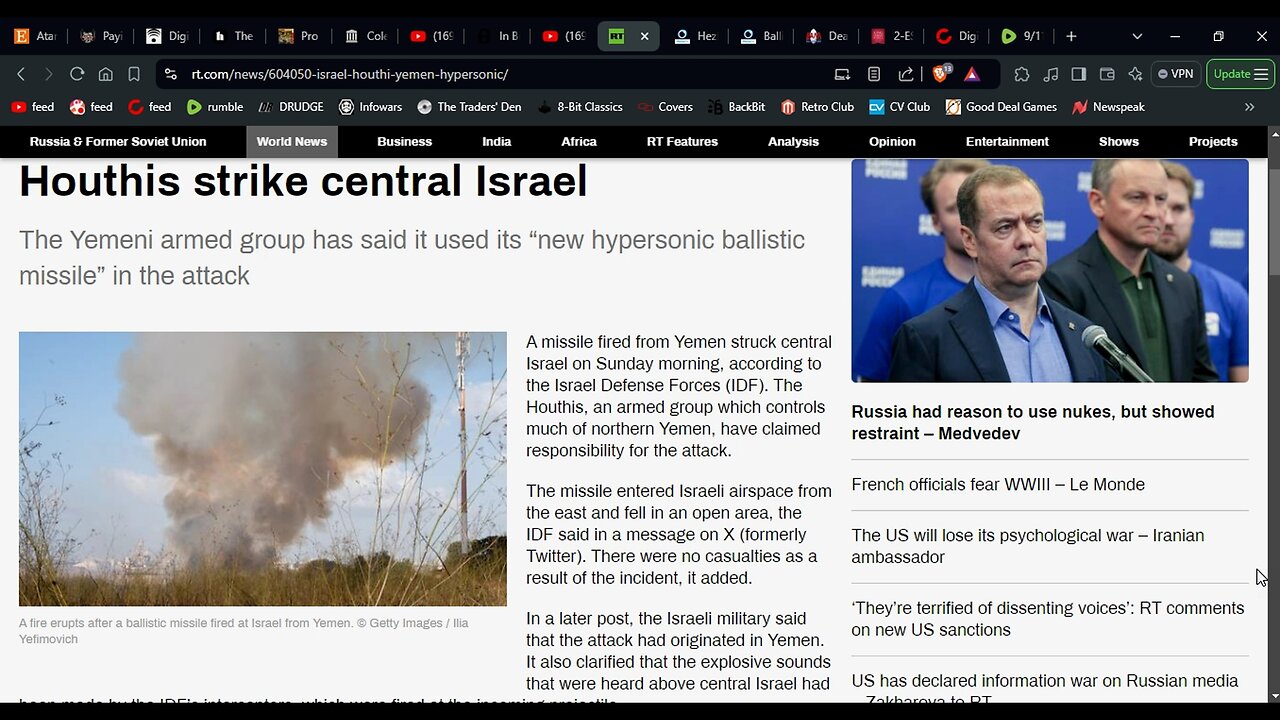
Task: Switch to the Atari browser tab
Action: point(36,36)
